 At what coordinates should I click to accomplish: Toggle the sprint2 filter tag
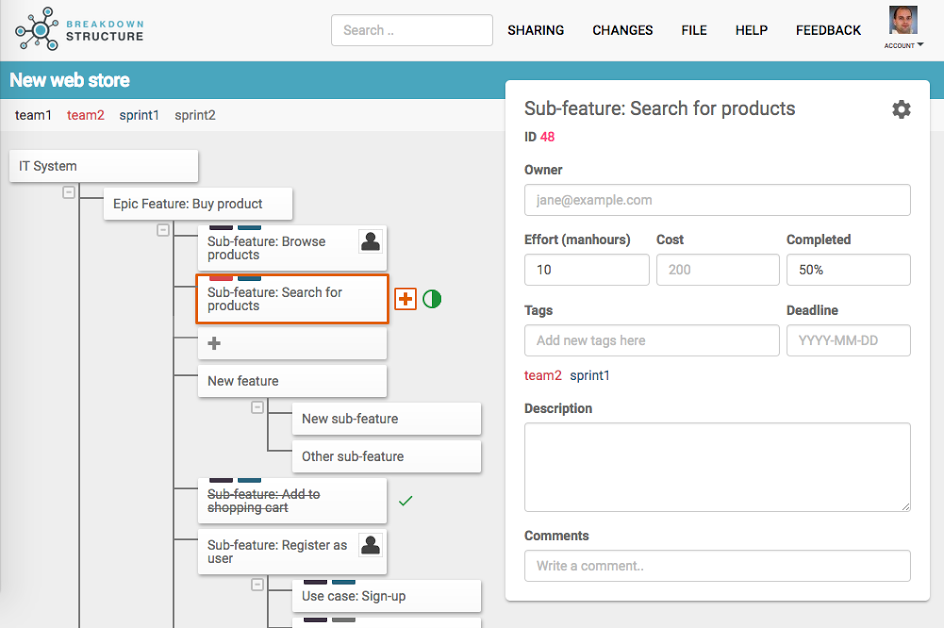tap(194, 115)
